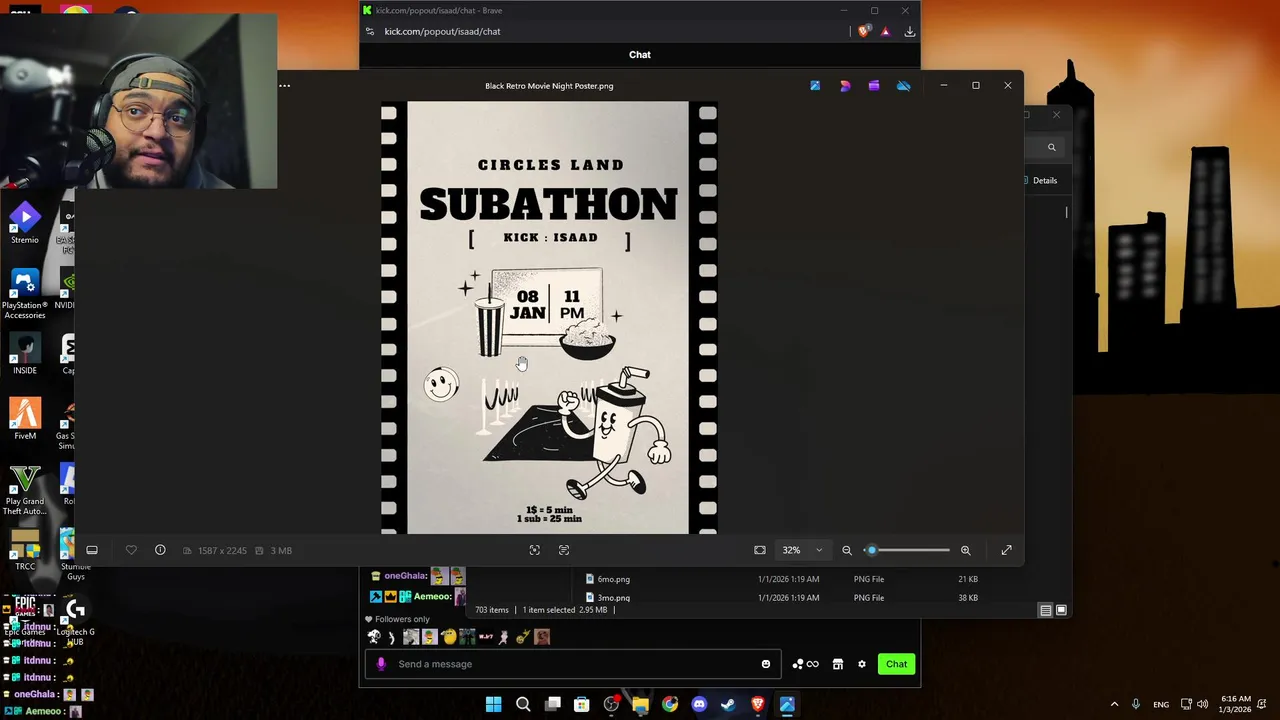Click the yellow smiley emote in Kick chat
Screen dimensions: 1280x720
pyautogui.click(x=448, y=637)
